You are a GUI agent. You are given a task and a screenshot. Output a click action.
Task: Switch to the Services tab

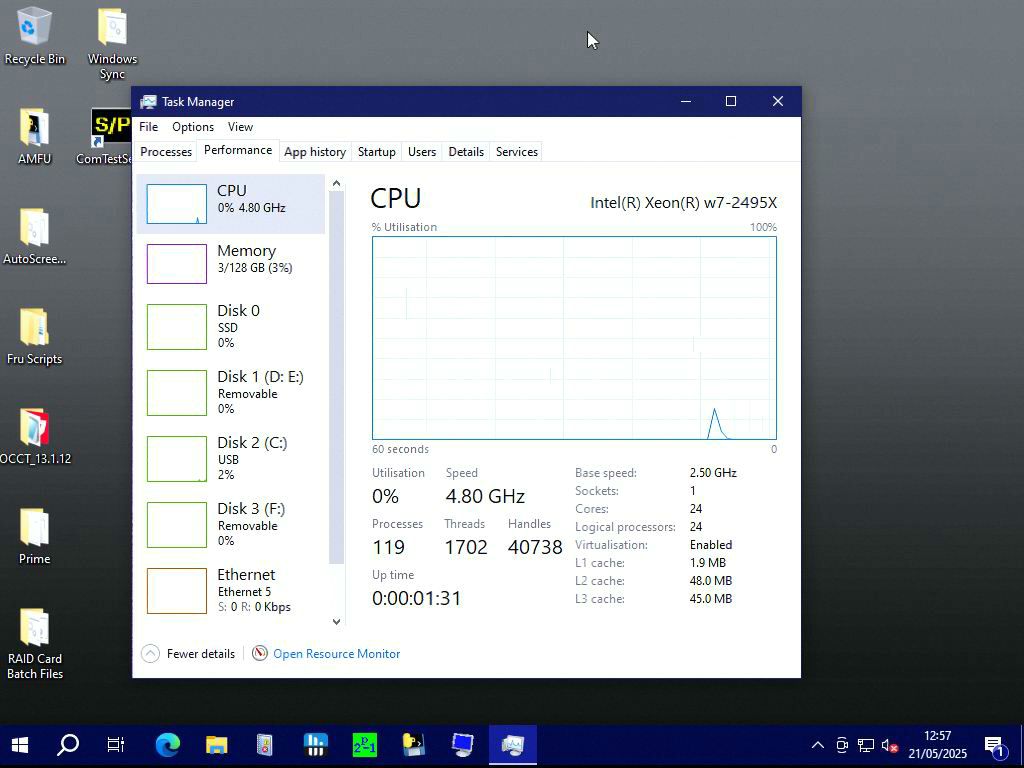(x=517, y=152)
